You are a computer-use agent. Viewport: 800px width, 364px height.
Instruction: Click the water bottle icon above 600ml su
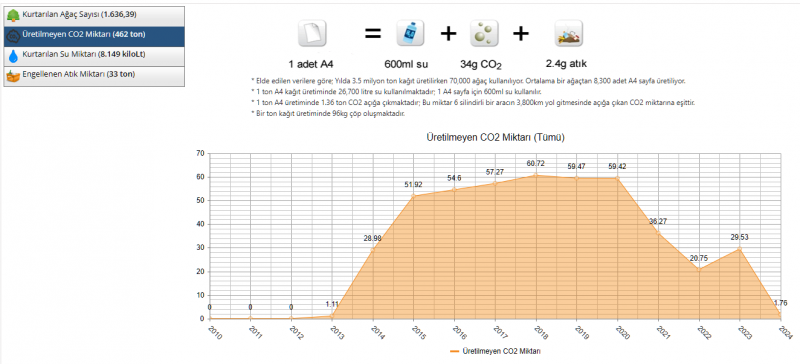tap(410, 35)
